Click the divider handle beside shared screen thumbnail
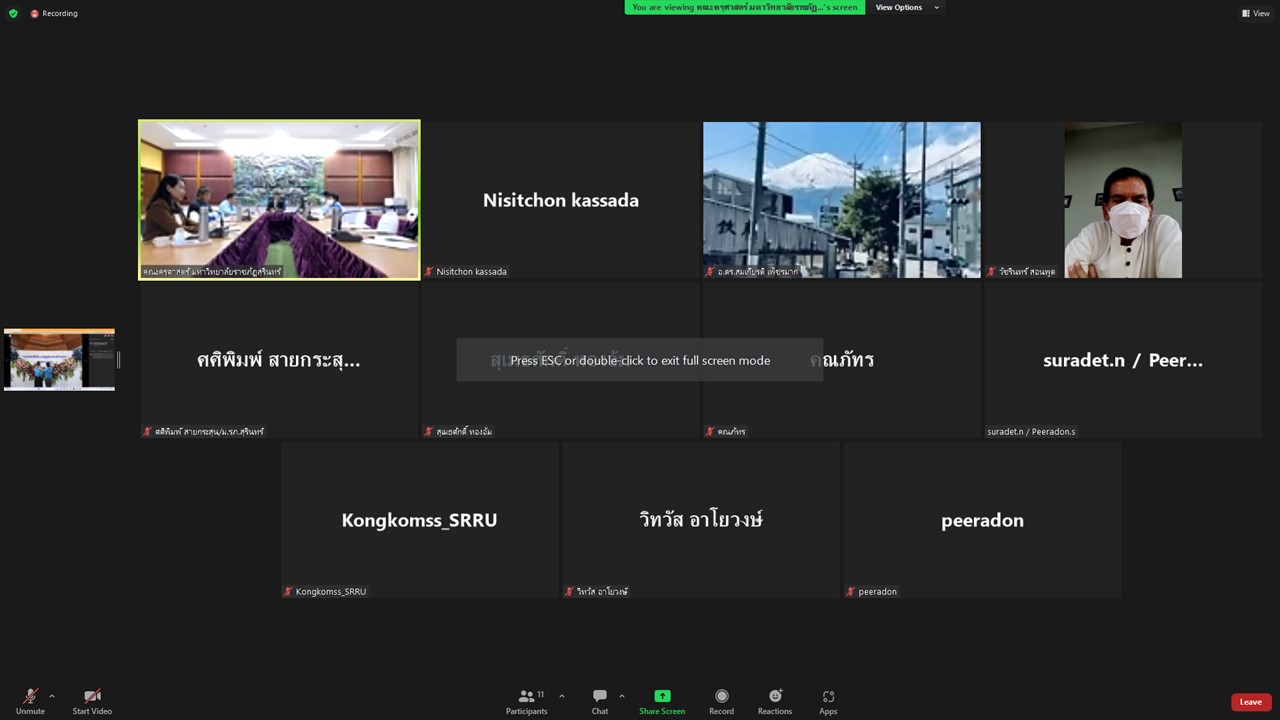 pos(119,359)
